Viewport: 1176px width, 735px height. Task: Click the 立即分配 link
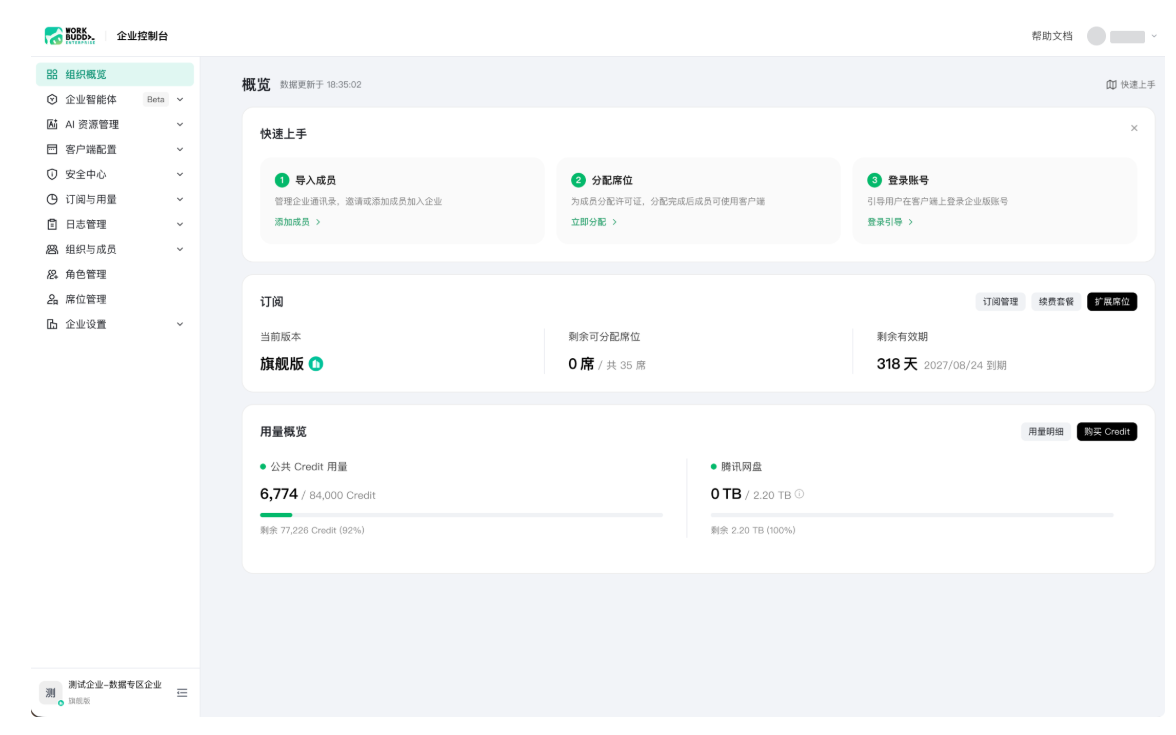(x=594, y=222)
